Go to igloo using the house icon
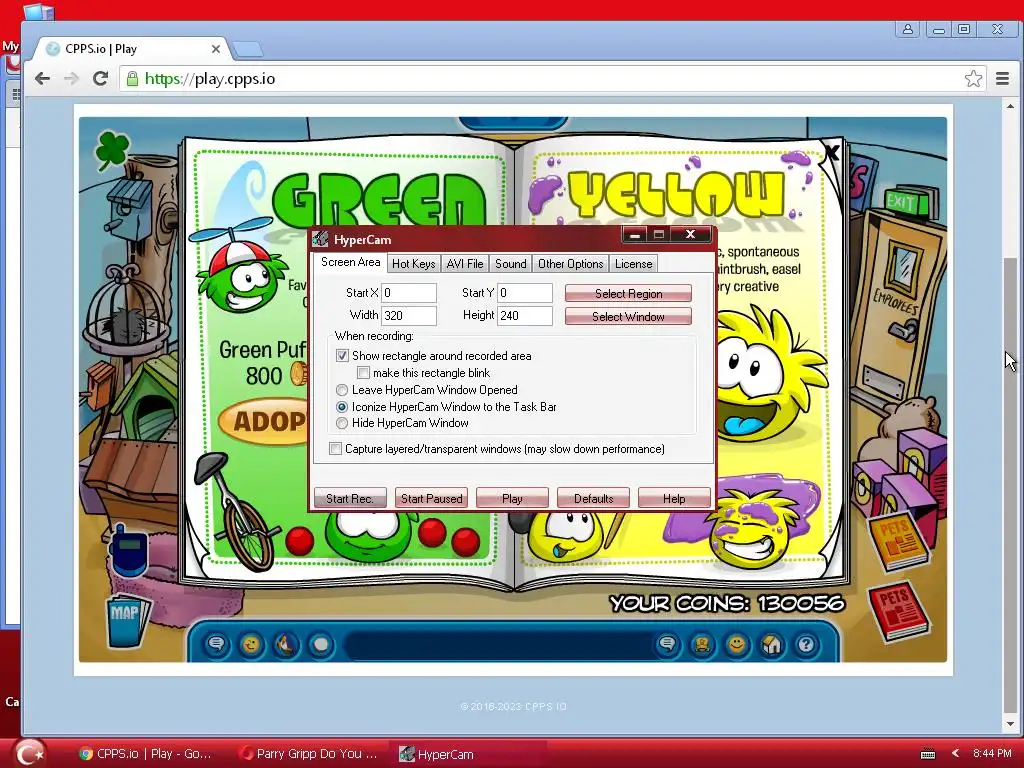 [771, 645]
